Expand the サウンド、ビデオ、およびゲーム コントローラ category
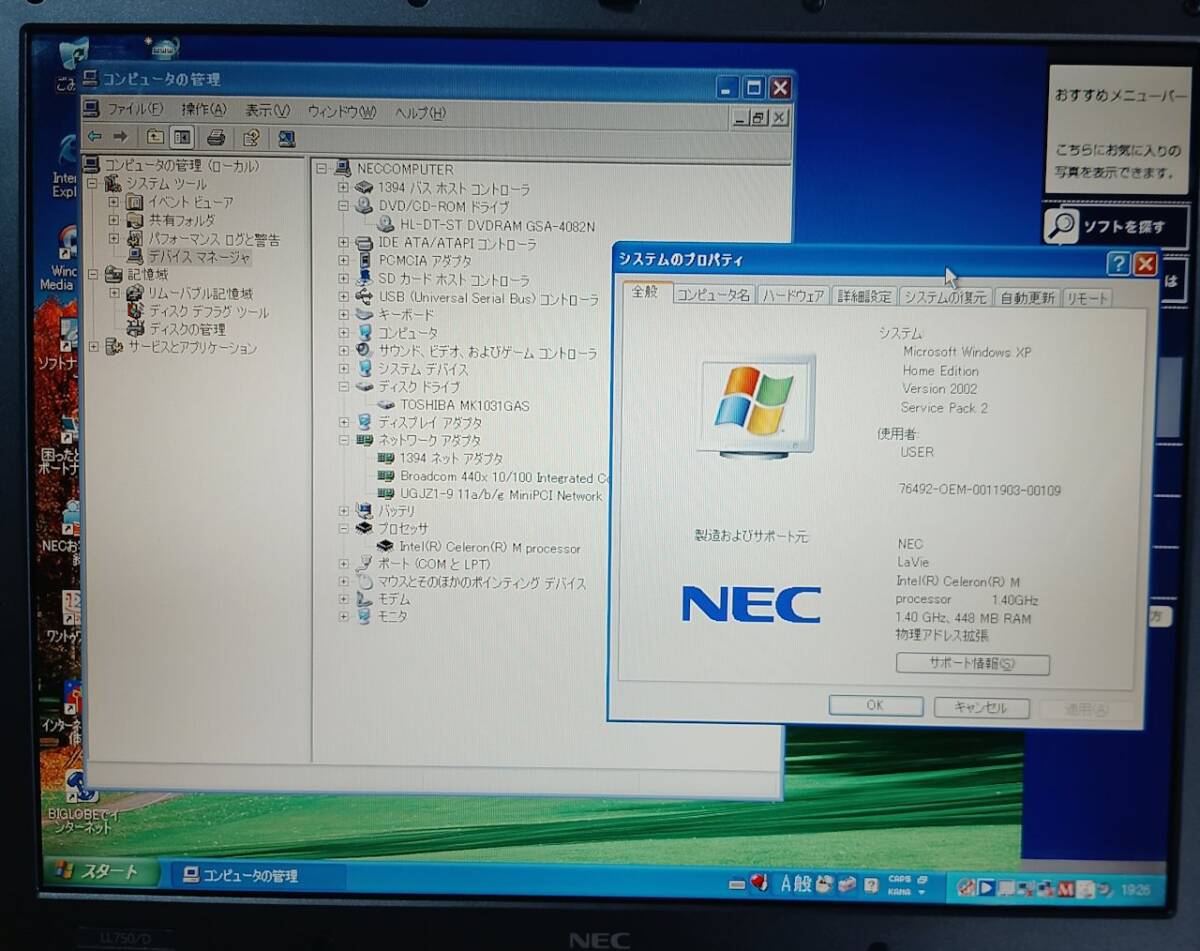 pos(343,351)
